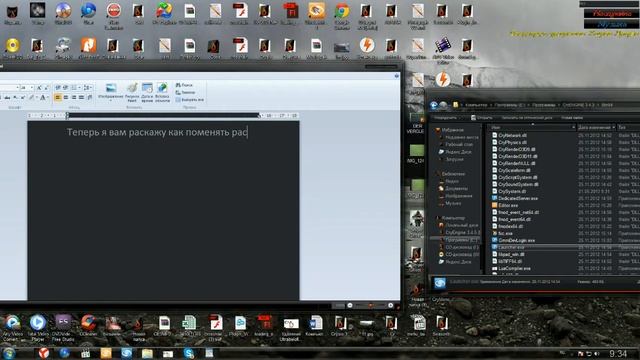Click the WordPad help icon
This screenshot has width=640, height=360.
pos(396,76)
